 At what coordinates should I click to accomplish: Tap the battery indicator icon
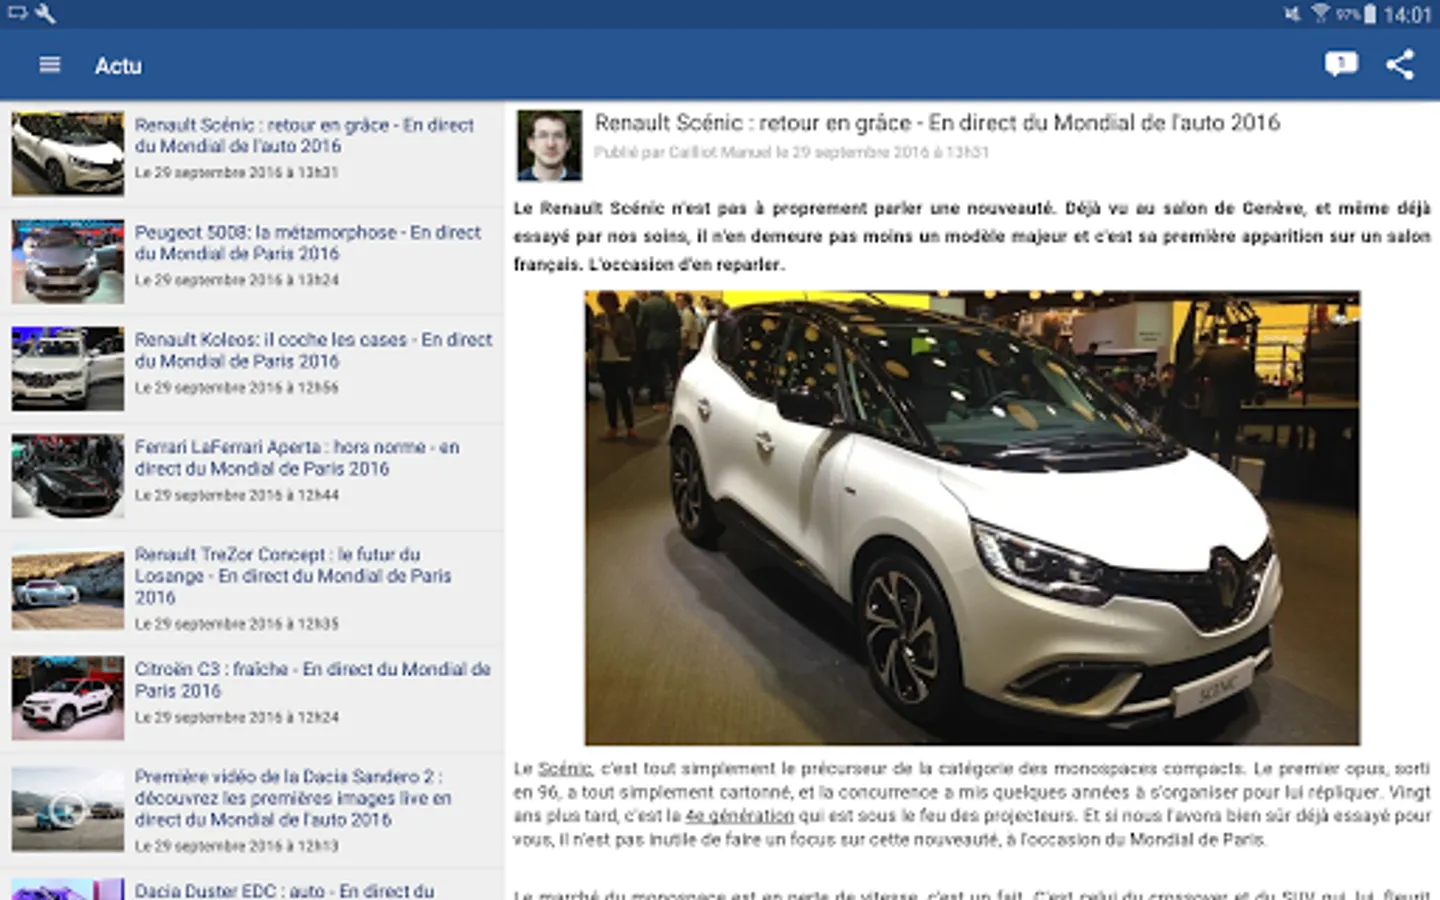click(1369, 14)
